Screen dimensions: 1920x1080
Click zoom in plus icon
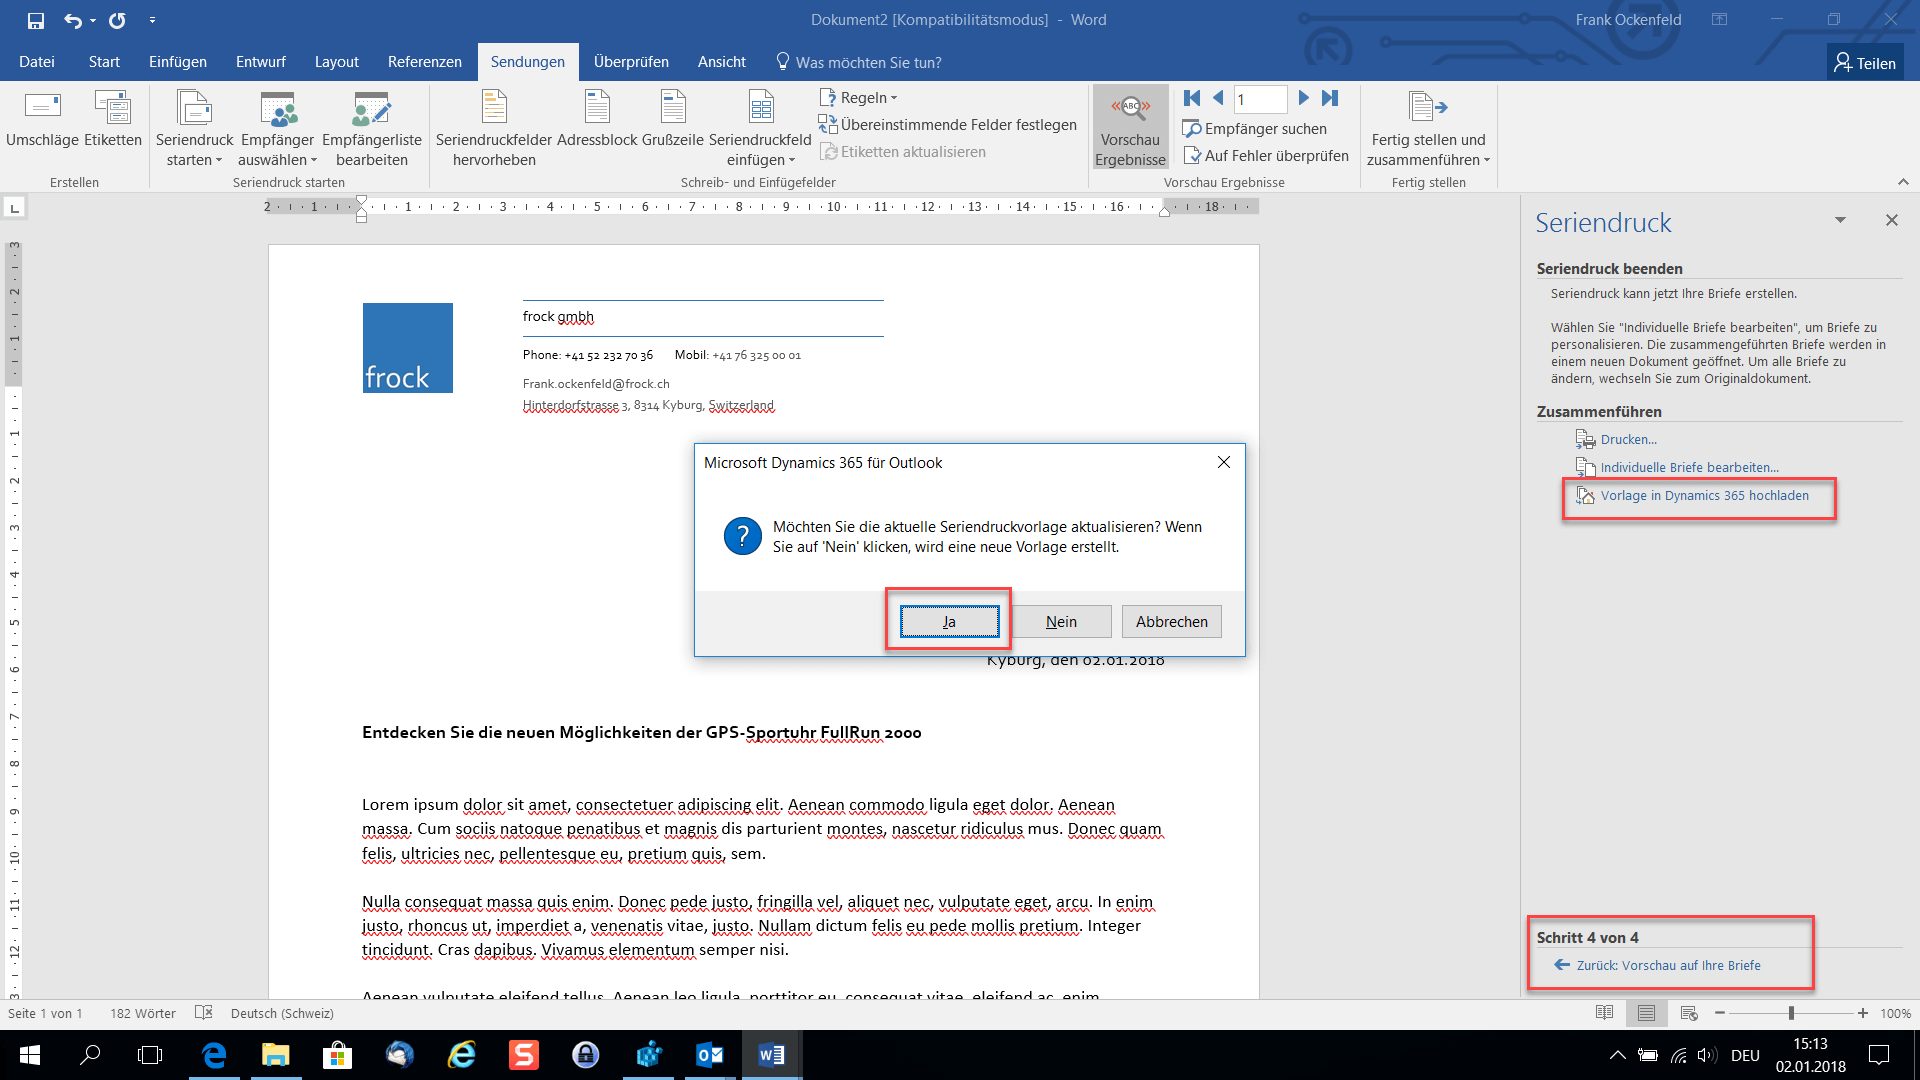point(1862,1013)
